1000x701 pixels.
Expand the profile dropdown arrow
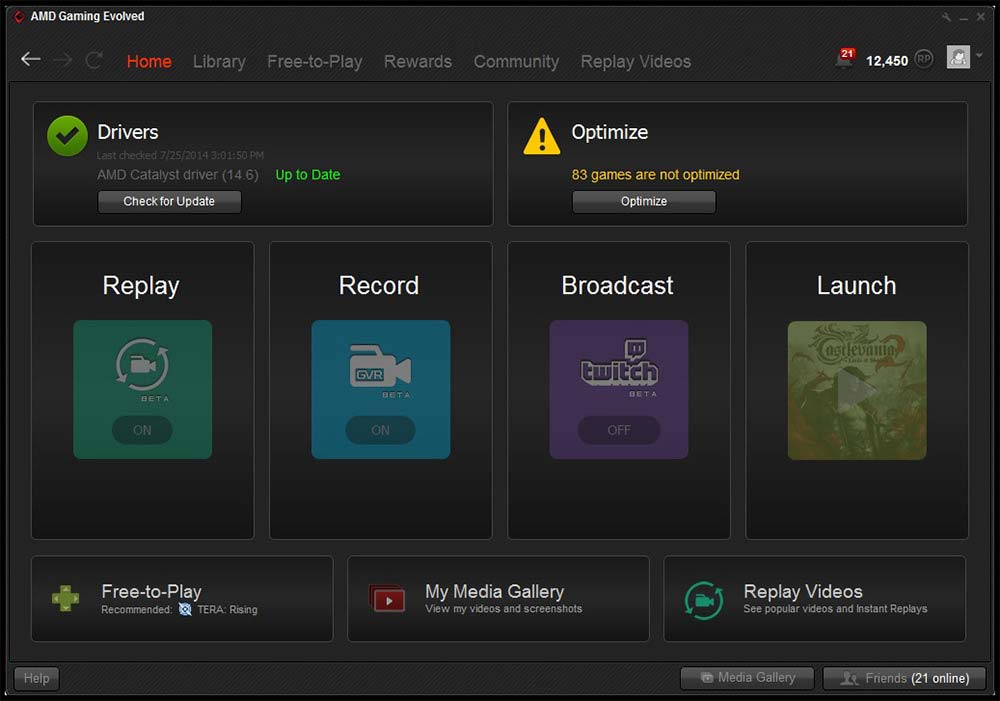[x=979, y=57]
